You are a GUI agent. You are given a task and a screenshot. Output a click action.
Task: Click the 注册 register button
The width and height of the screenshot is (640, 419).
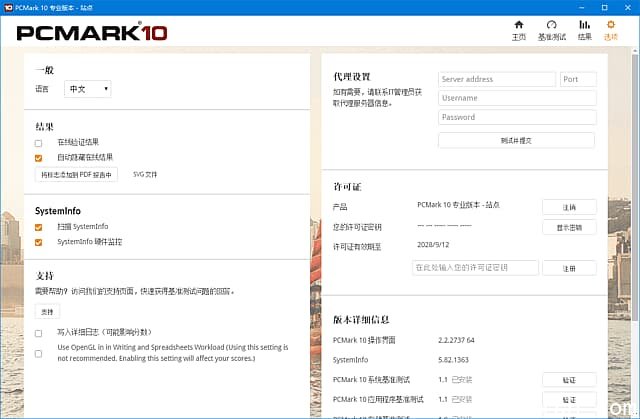[x=569, y=268]
